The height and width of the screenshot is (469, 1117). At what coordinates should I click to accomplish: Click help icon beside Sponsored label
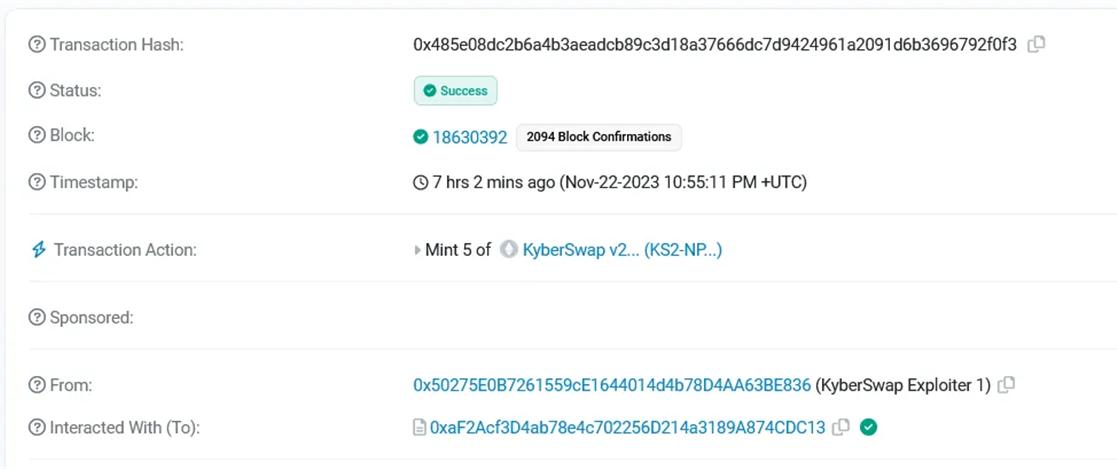(36, 318)
